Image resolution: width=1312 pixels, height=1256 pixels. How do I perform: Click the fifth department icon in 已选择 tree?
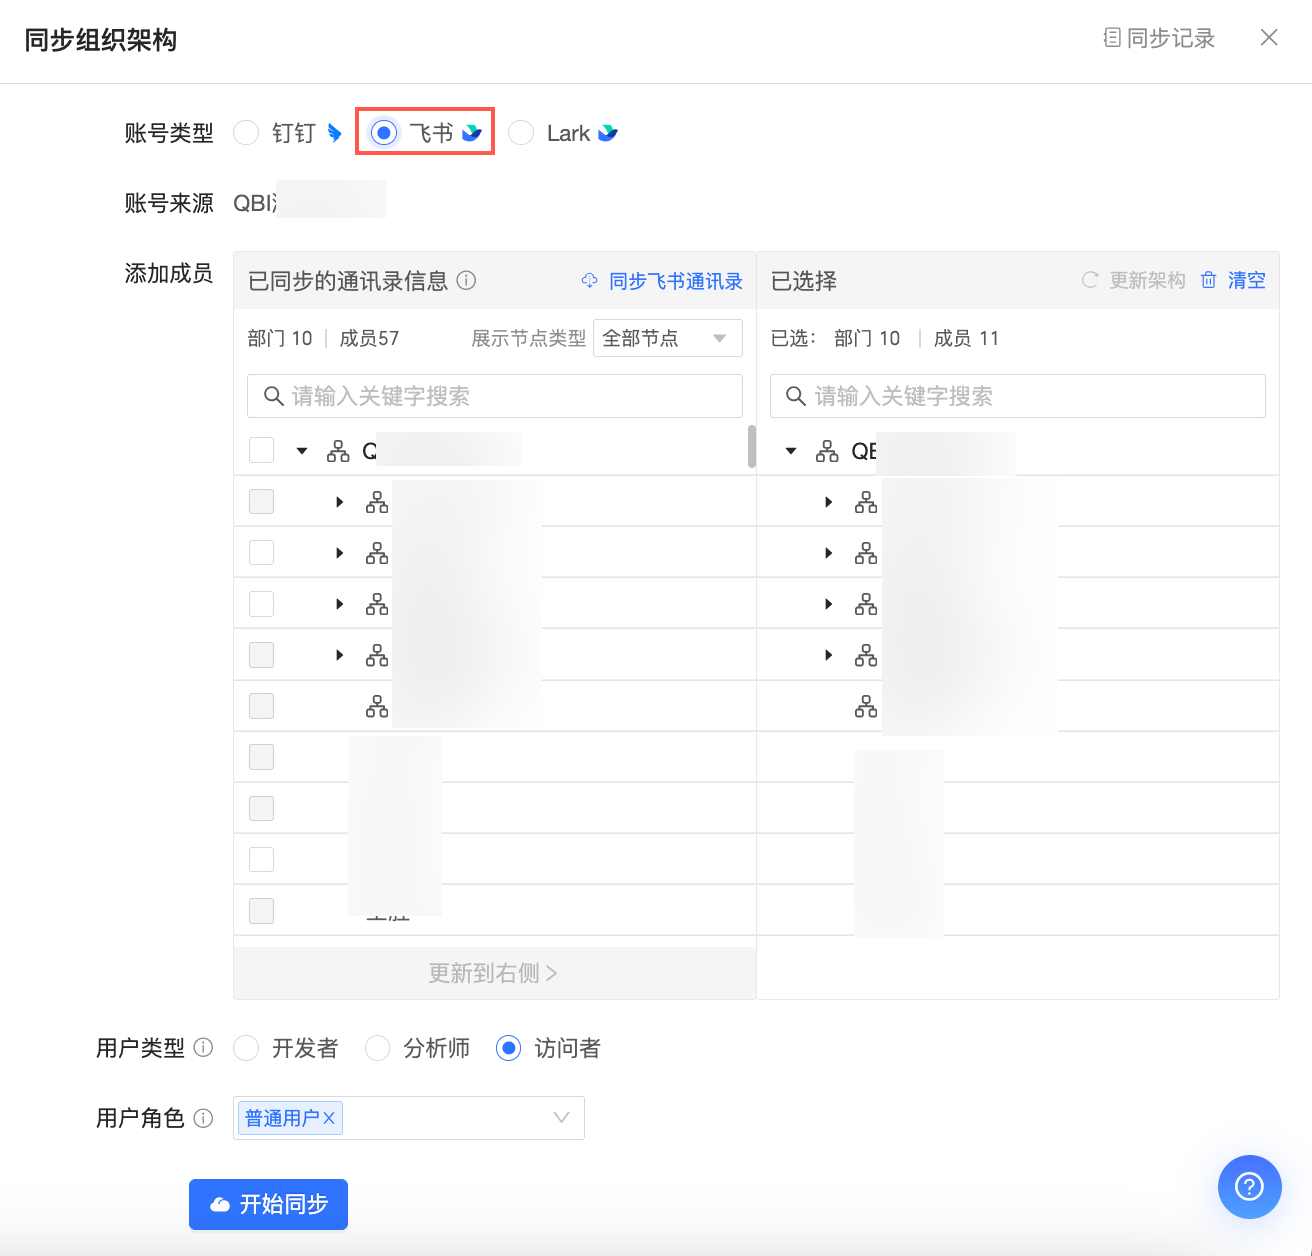[866, 706]
